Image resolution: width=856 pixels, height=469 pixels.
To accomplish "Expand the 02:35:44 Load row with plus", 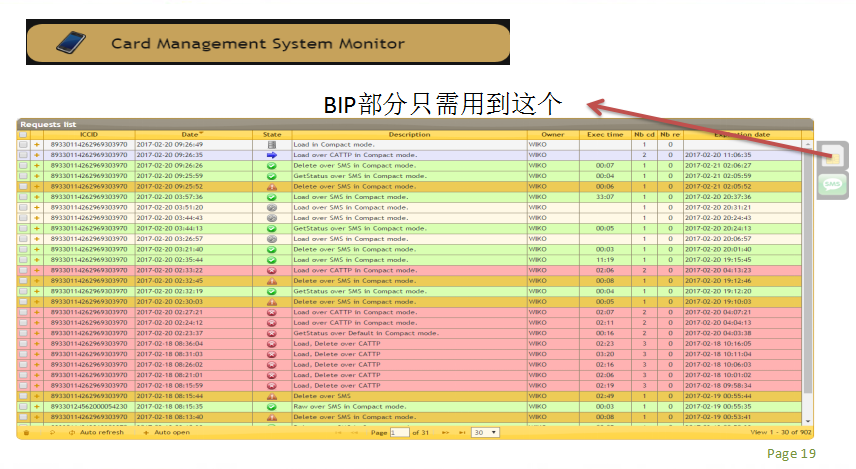I will click(x=37, y=260).
